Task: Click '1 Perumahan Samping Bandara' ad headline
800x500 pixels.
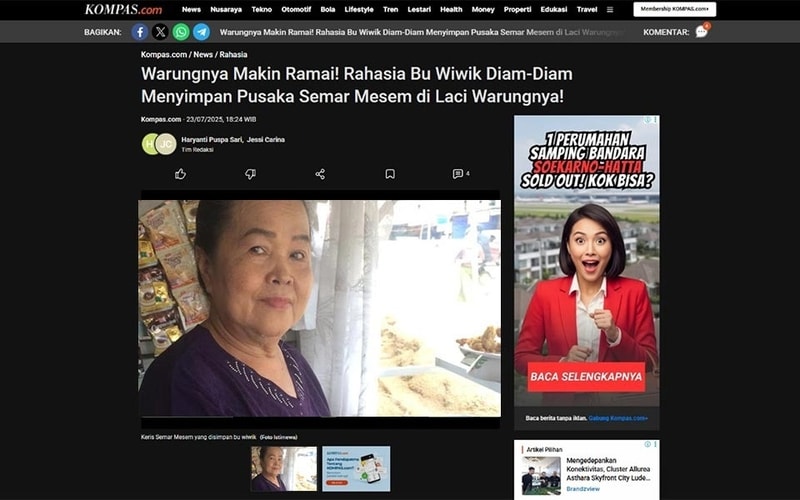Action: (587, 160)
